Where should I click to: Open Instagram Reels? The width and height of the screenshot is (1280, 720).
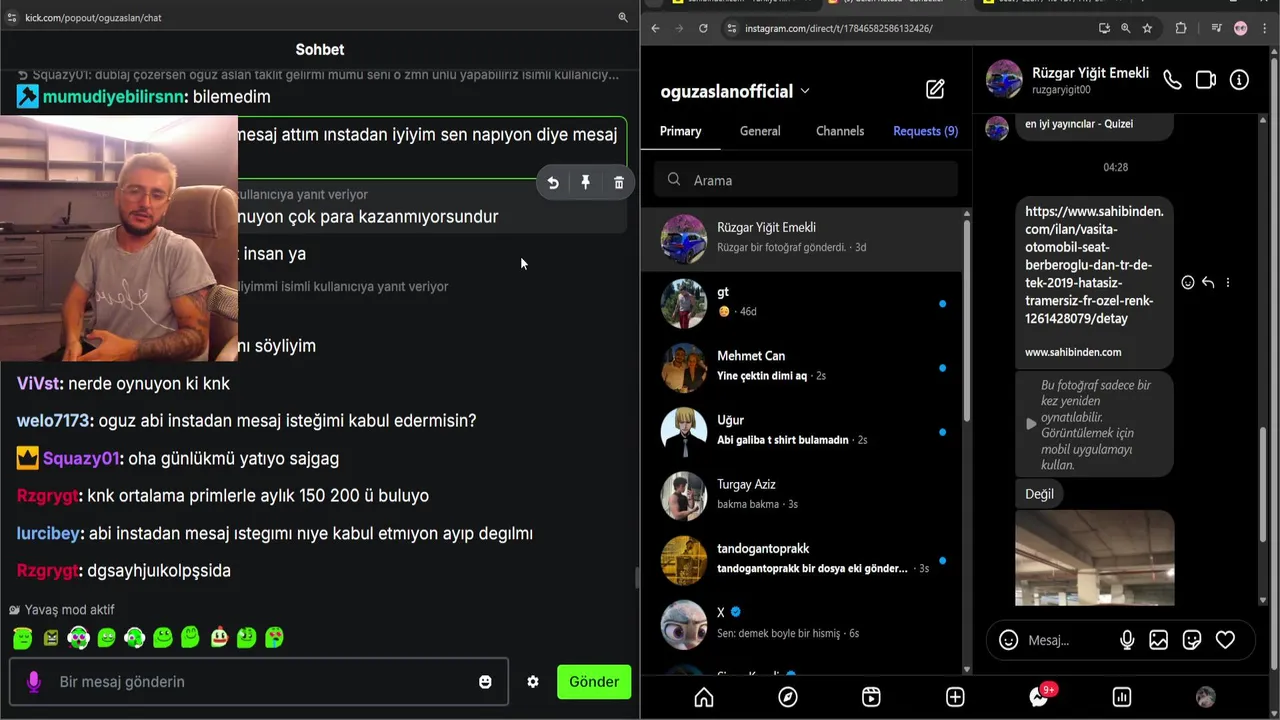click(871, 697)
